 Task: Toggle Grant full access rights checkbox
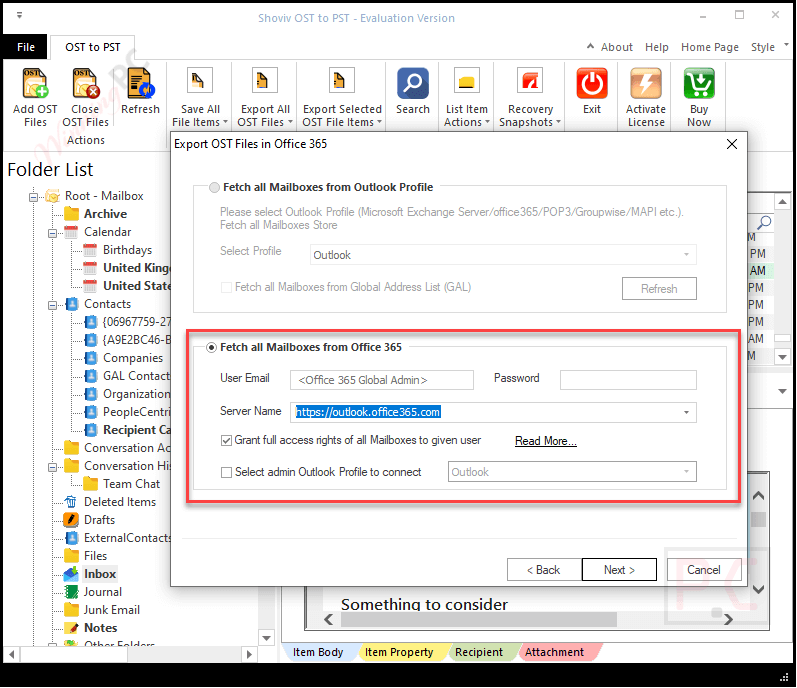pos(226,441)
